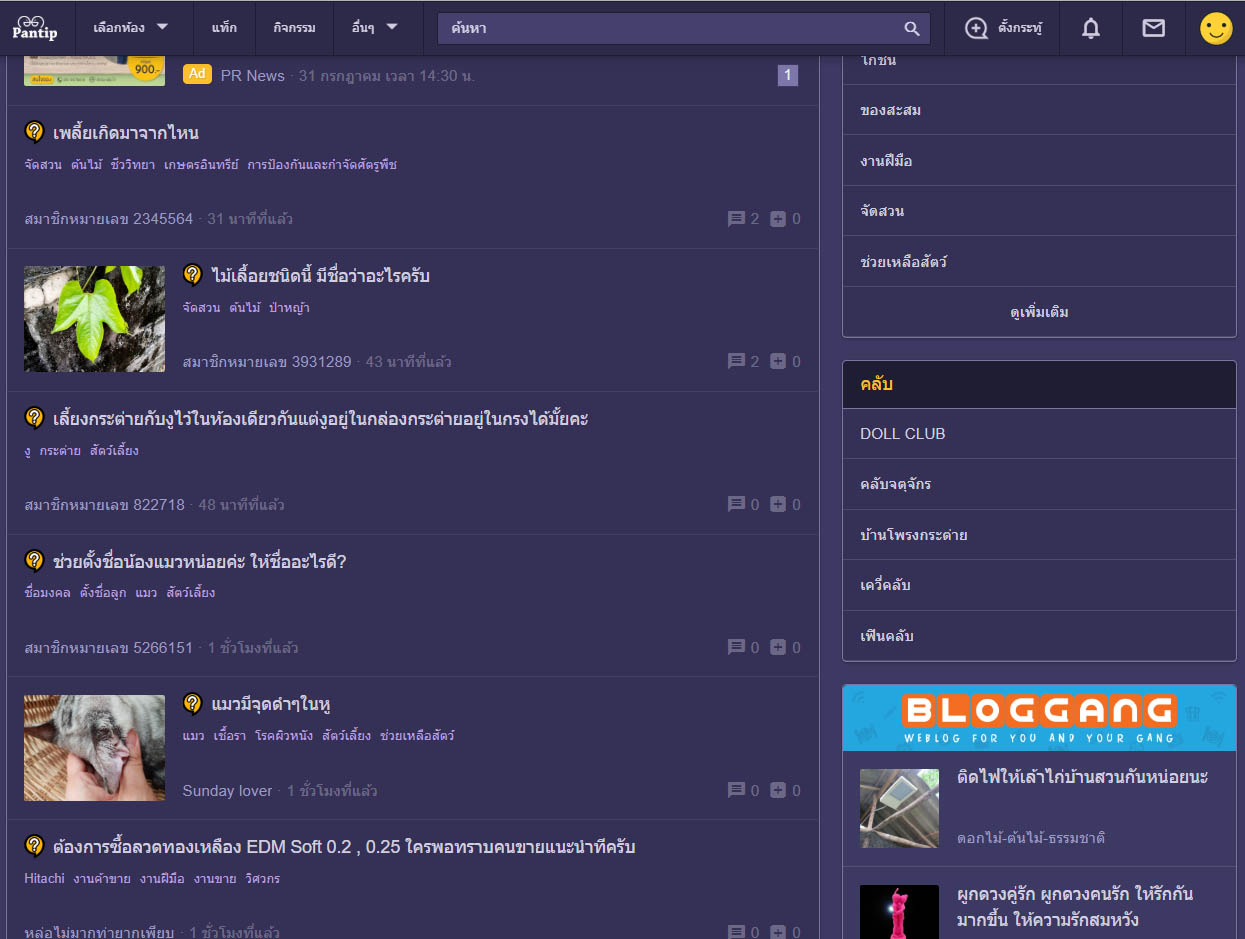This screenshot has height=939, width=1245.
Task: Open member สมาชิกหมายเลข 3931289 profile
Action: 267,362
